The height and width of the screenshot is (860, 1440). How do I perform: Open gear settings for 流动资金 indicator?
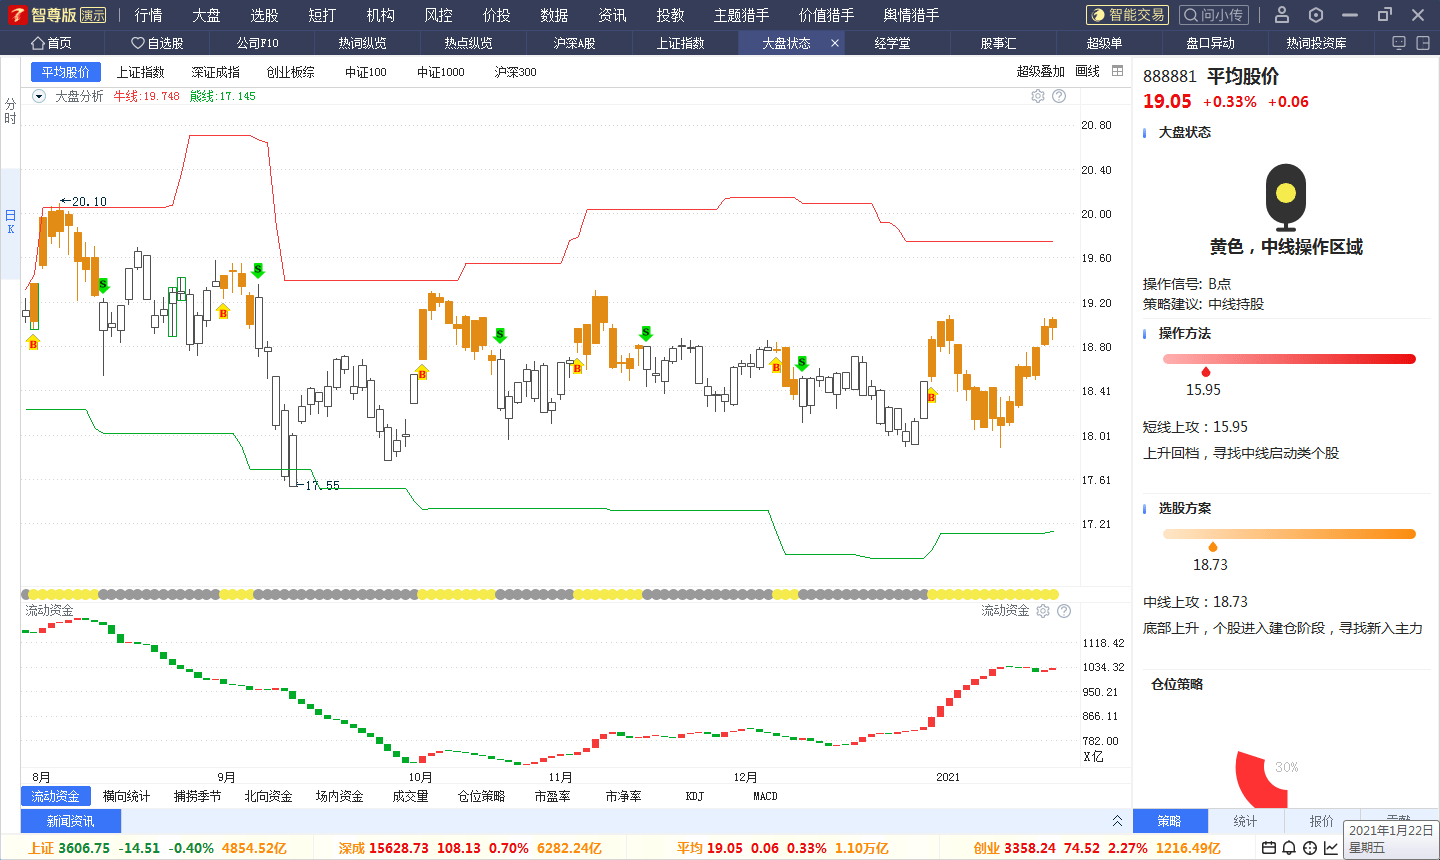[x=1043, y=611]
